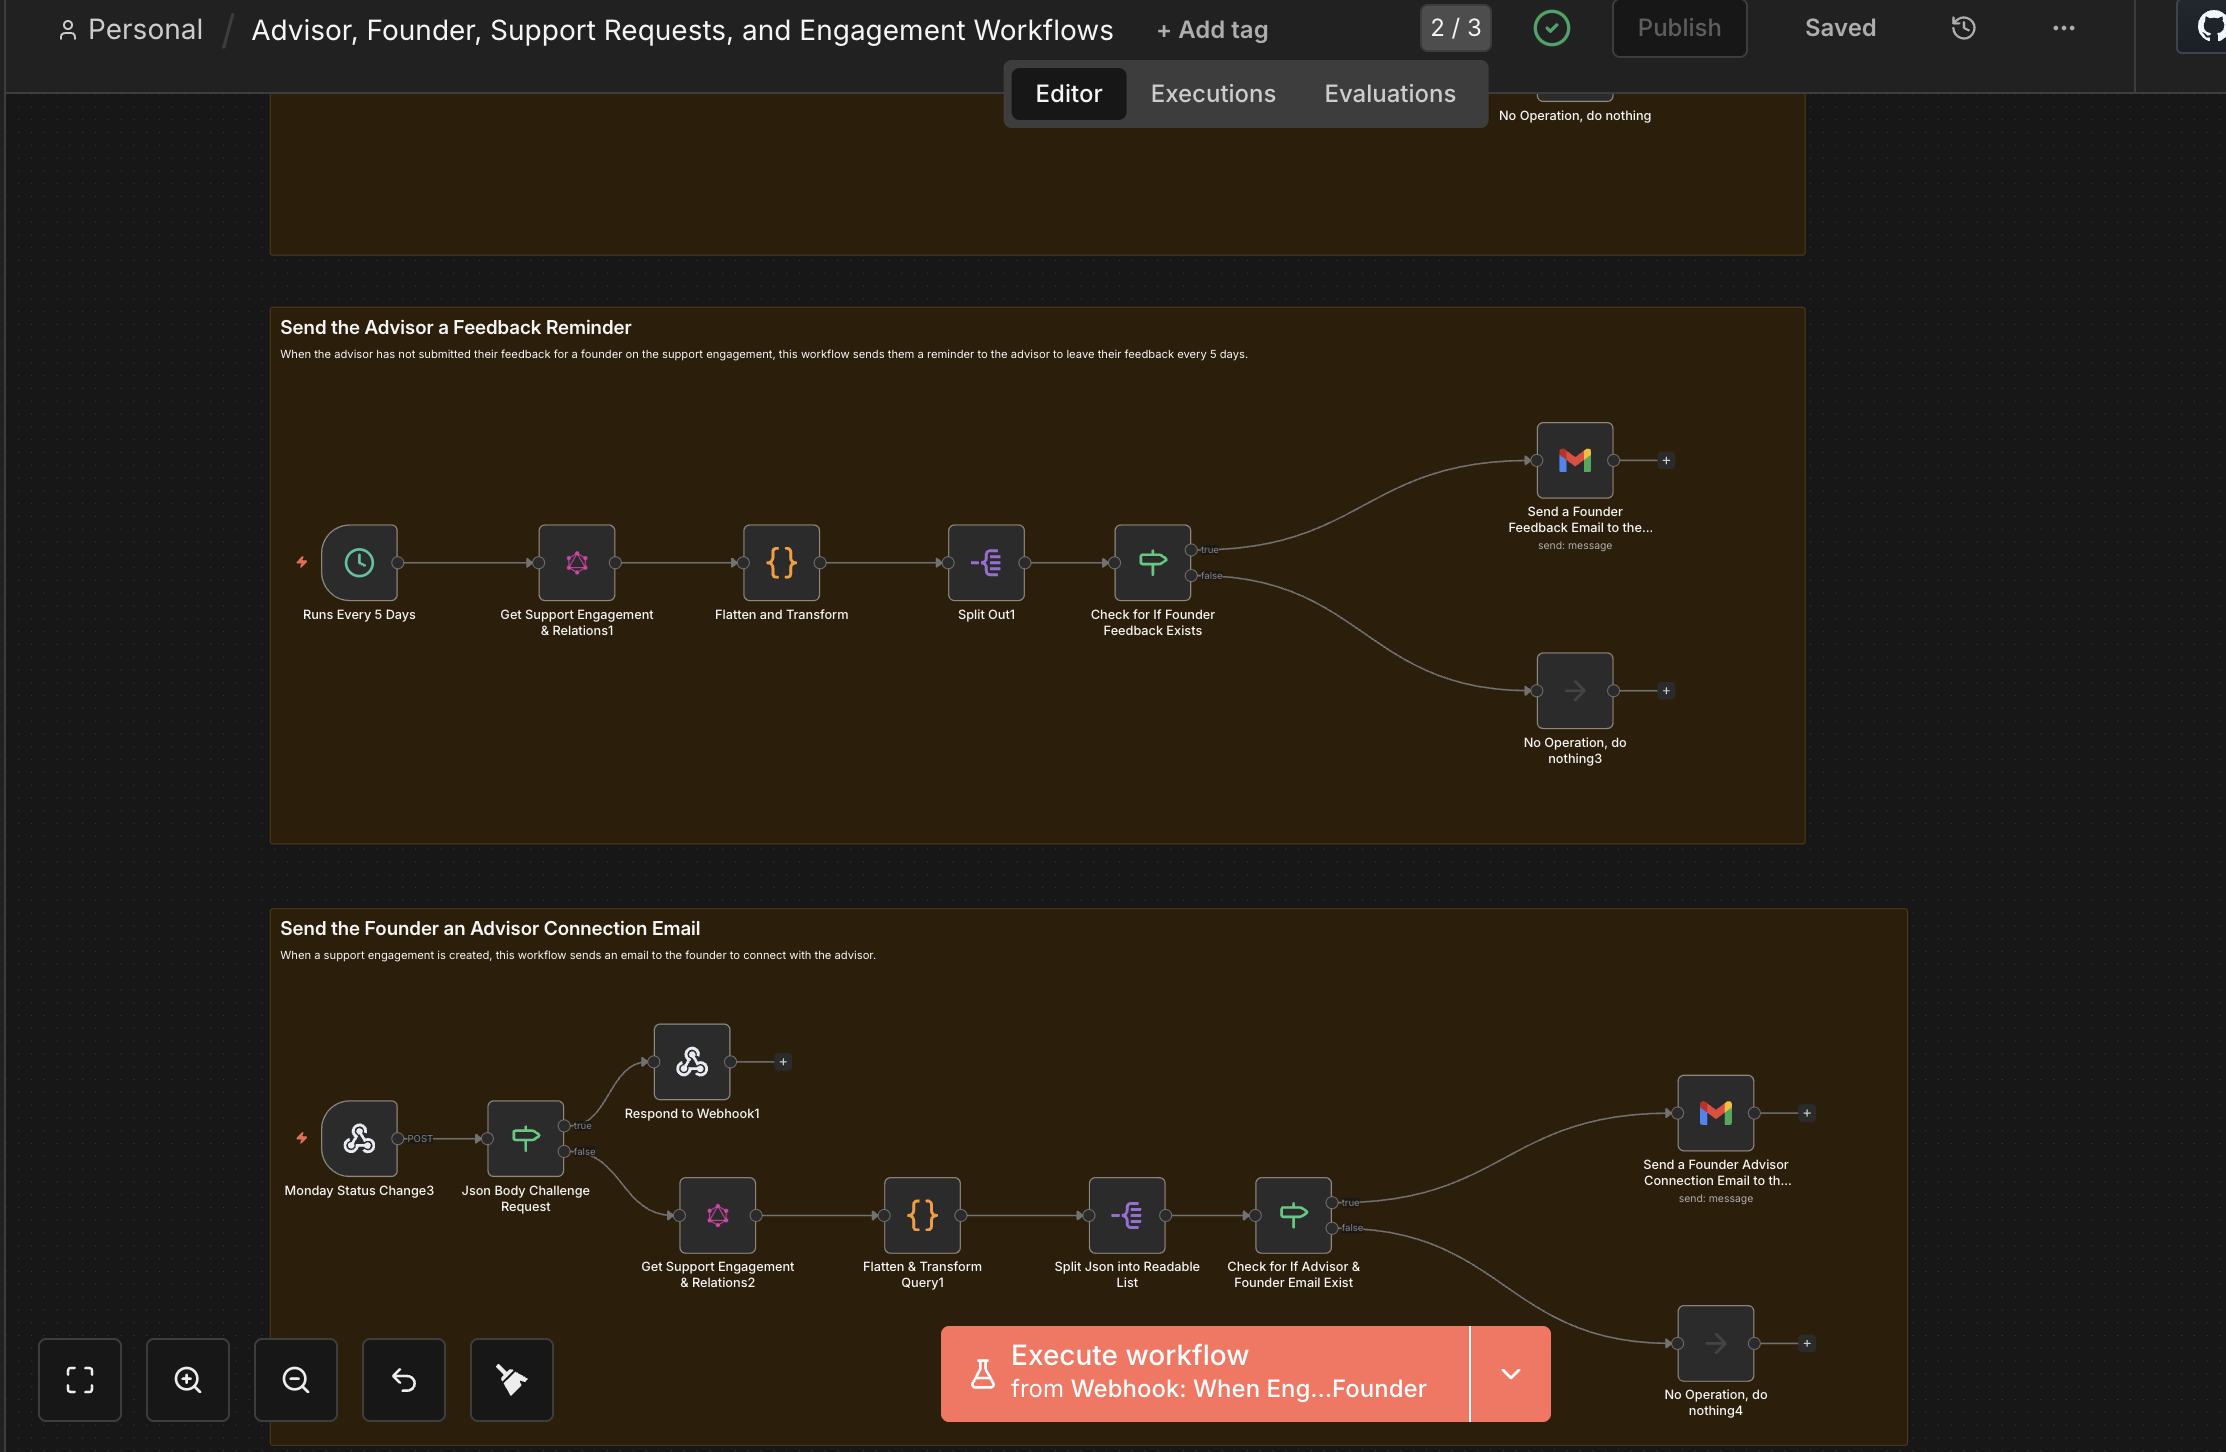Select the Respond to Webhook1 node

tap(692, 1062)
